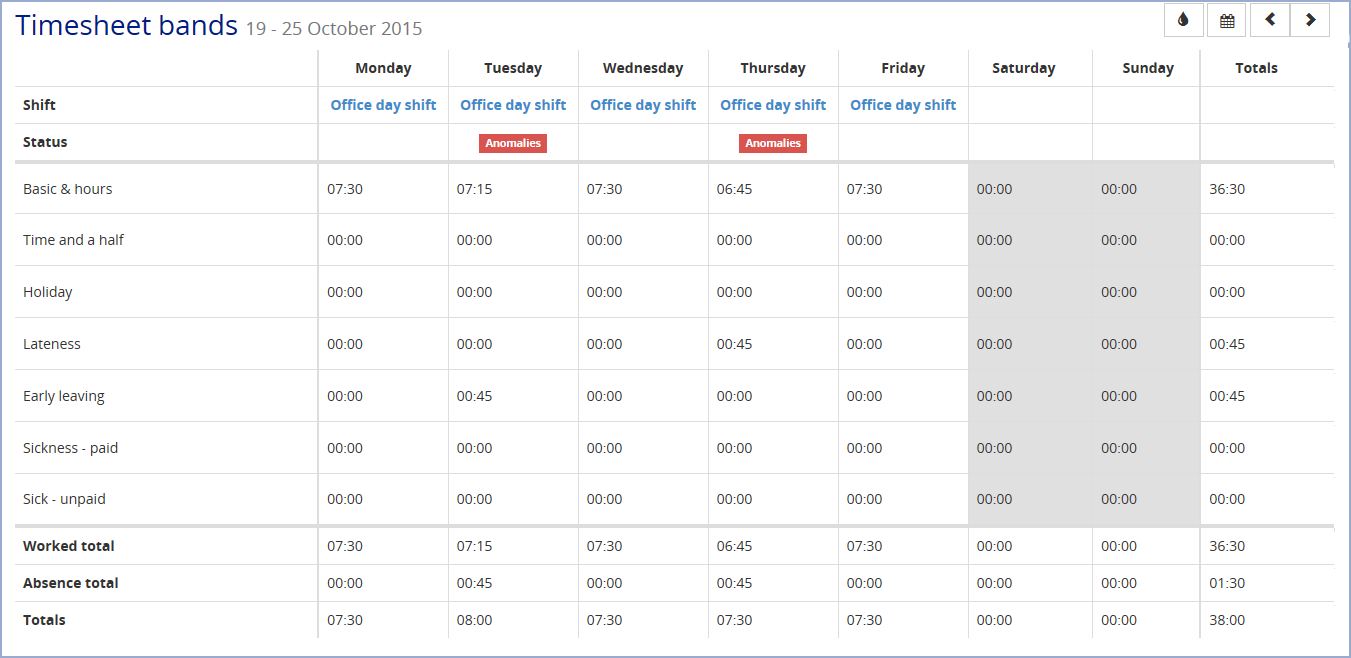The width and height of the screenshot is (1351, 658).
Task: Click Tuesday's red Anomalies badge
Action: (513, 143)
